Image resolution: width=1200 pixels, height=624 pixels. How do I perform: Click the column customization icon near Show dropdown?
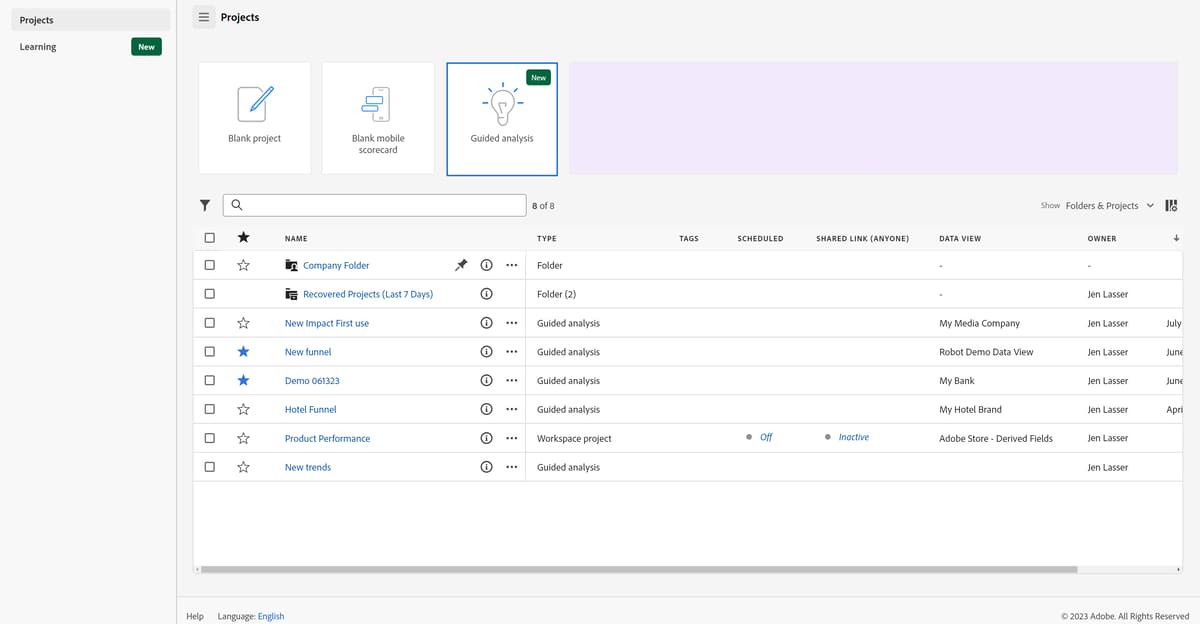click(x=1171, y=205)
